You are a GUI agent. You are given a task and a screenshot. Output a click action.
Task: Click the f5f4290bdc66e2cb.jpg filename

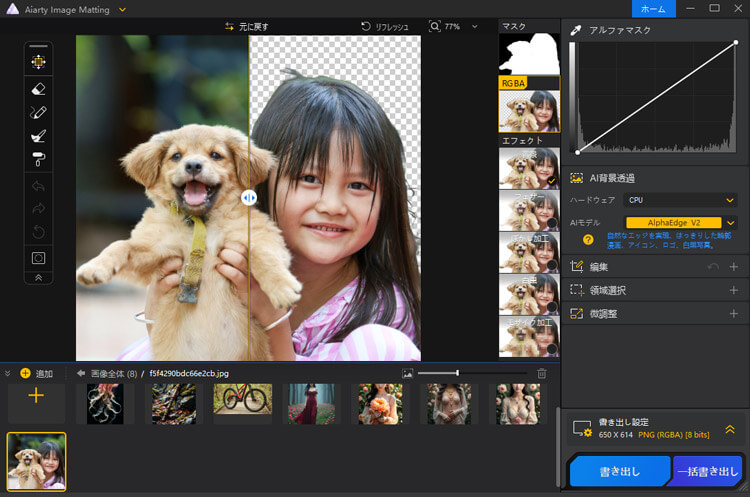tap(189, 374)
